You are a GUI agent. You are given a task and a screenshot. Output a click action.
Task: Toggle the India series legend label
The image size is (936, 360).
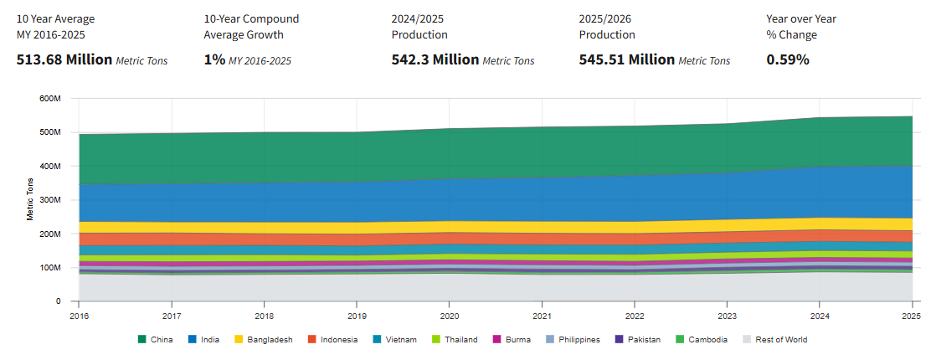point(210,340)
